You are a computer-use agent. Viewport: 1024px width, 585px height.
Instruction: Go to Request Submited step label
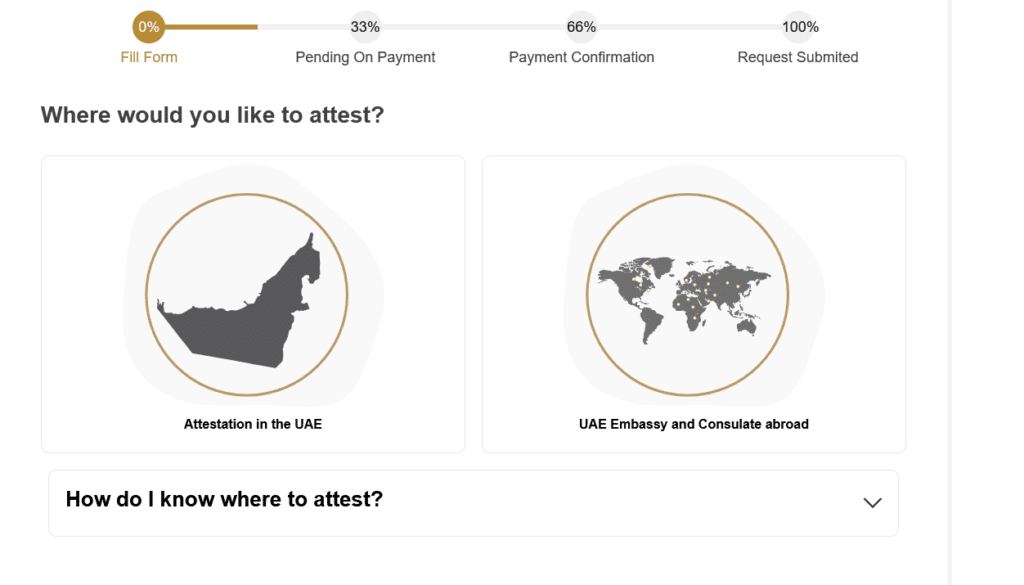pos(797,57)
